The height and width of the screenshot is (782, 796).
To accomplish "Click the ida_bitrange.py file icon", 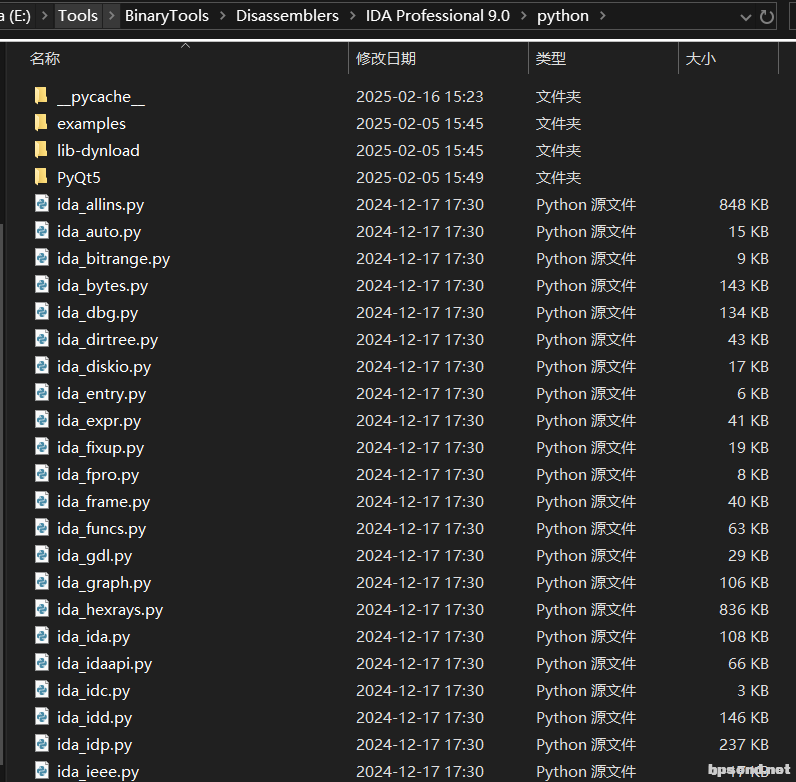I will click(x=42, y=257).
